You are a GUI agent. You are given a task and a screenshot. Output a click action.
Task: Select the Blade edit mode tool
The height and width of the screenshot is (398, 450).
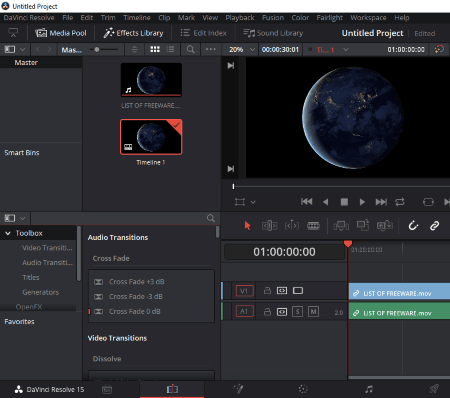point(313,226)
